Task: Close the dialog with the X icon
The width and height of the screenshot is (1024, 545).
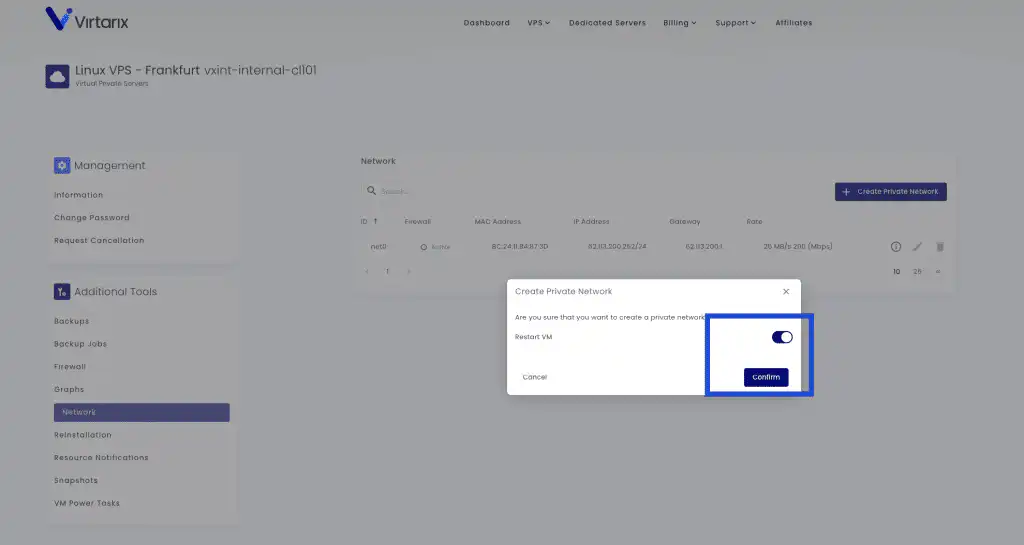Action: point(786,291)
